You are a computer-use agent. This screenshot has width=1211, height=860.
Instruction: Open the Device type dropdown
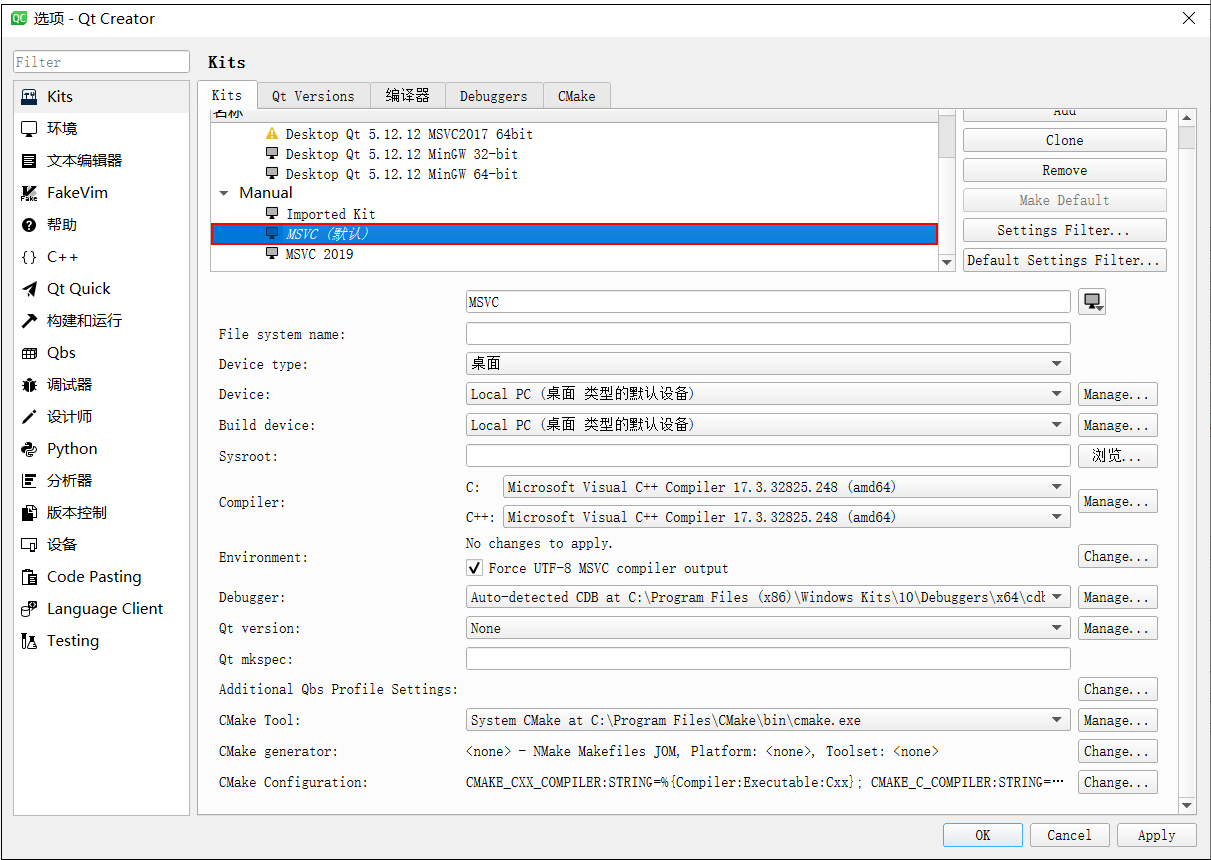[x=768, y=364]
